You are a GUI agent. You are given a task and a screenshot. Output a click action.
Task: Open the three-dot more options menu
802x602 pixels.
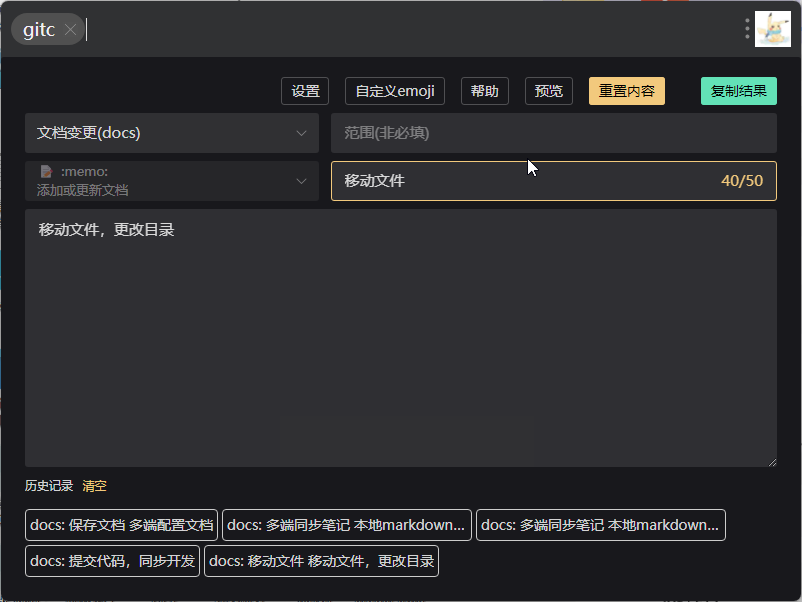[x=747, y=29]
